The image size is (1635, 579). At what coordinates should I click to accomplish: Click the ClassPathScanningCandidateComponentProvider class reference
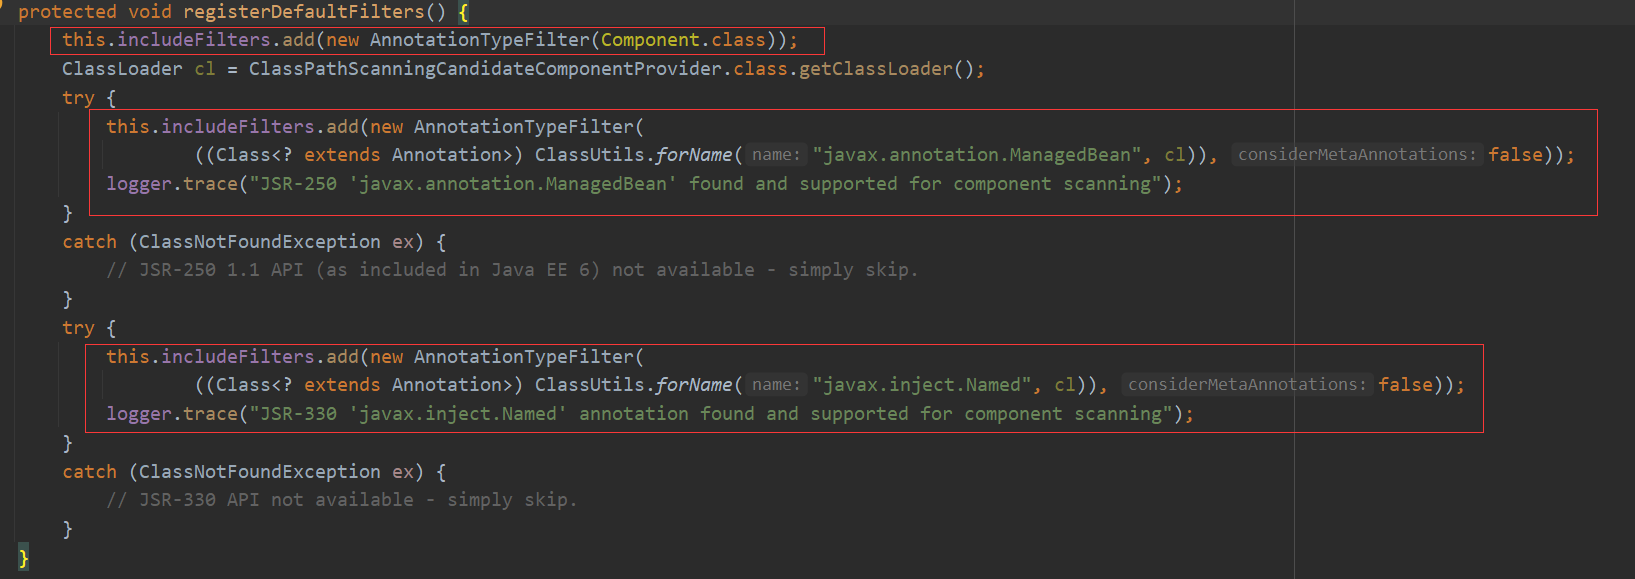485,69
